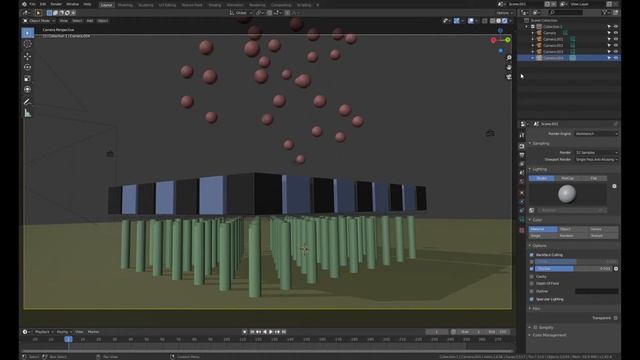Screen dimensions: 640x360
Task: Open the Window menu
Action: click(x=72, y=4)
